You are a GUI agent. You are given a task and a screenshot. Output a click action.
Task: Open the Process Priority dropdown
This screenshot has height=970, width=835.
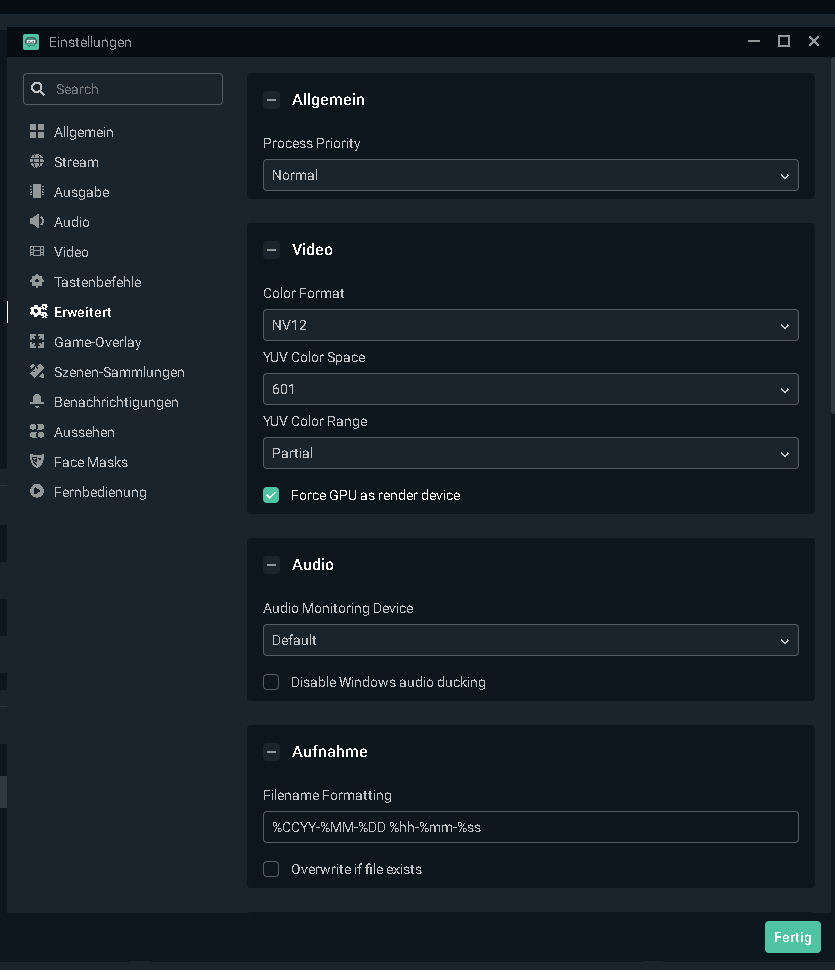click(x=530, y=175)
